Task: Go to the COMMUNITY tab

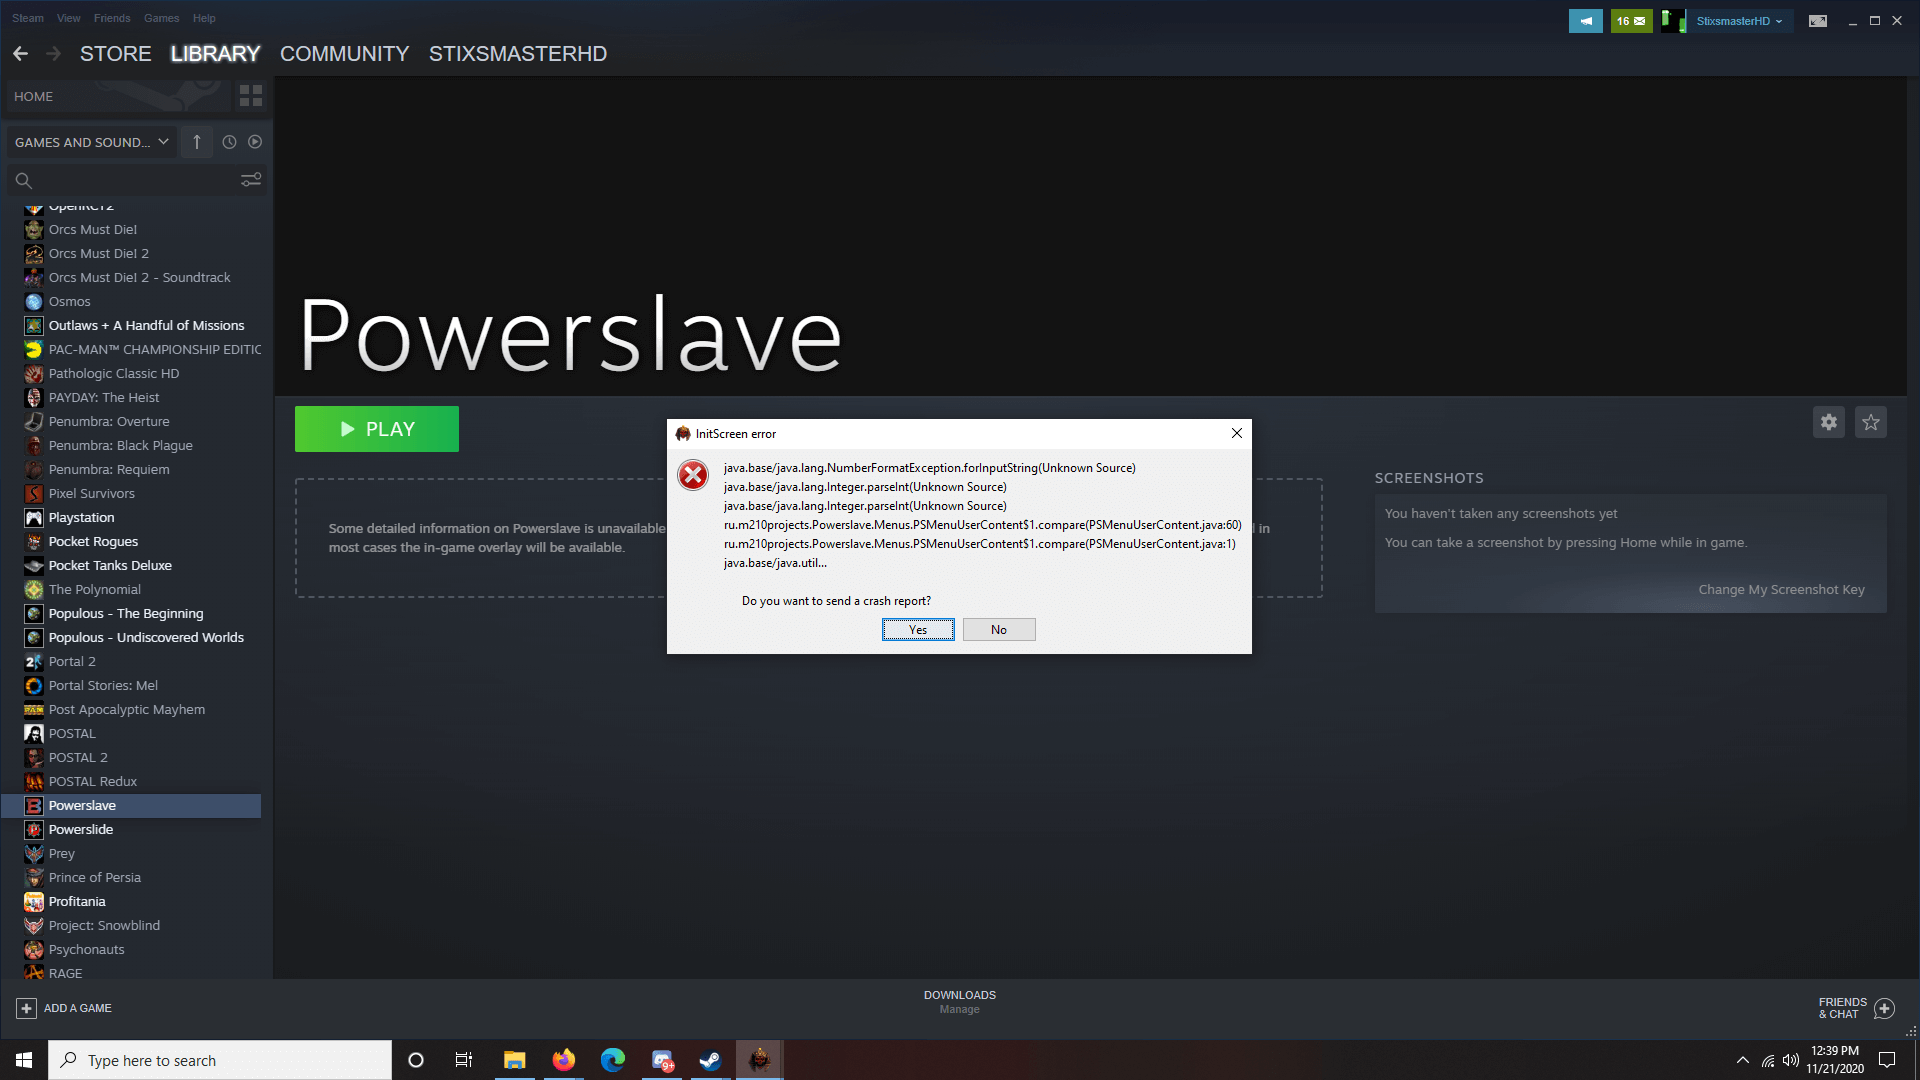Action: [x=345, y=54]
